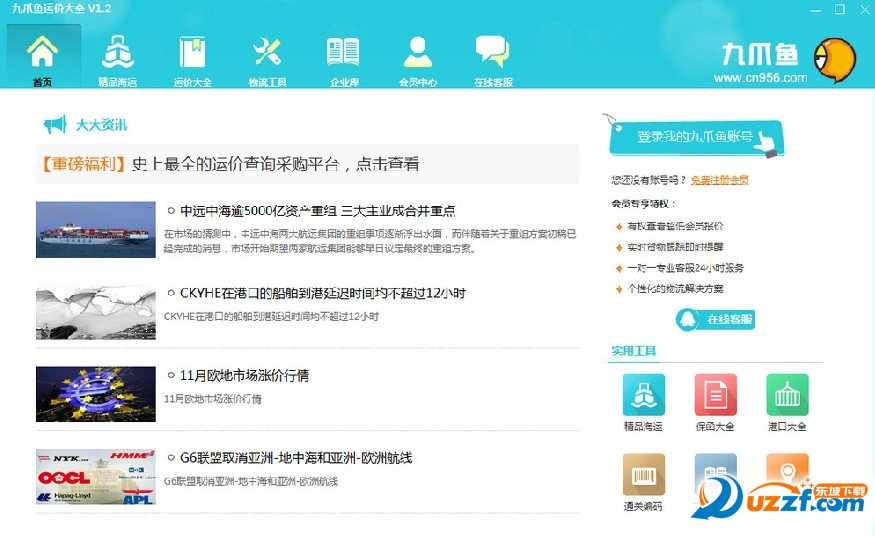
Task: Click the Euro symbol news thumbnail
Action: [x=96, y=394]
